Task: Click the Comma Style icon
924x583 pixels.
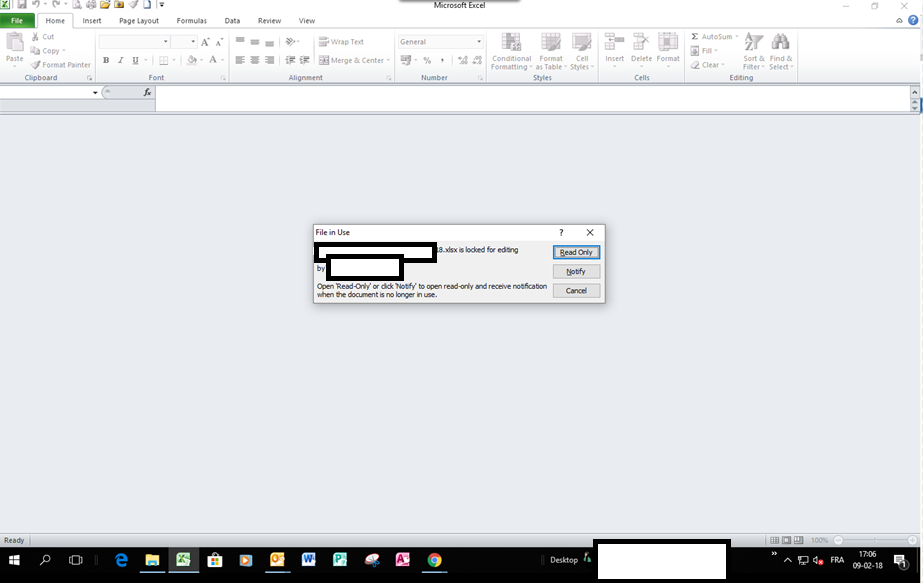Action: point(442,60)
